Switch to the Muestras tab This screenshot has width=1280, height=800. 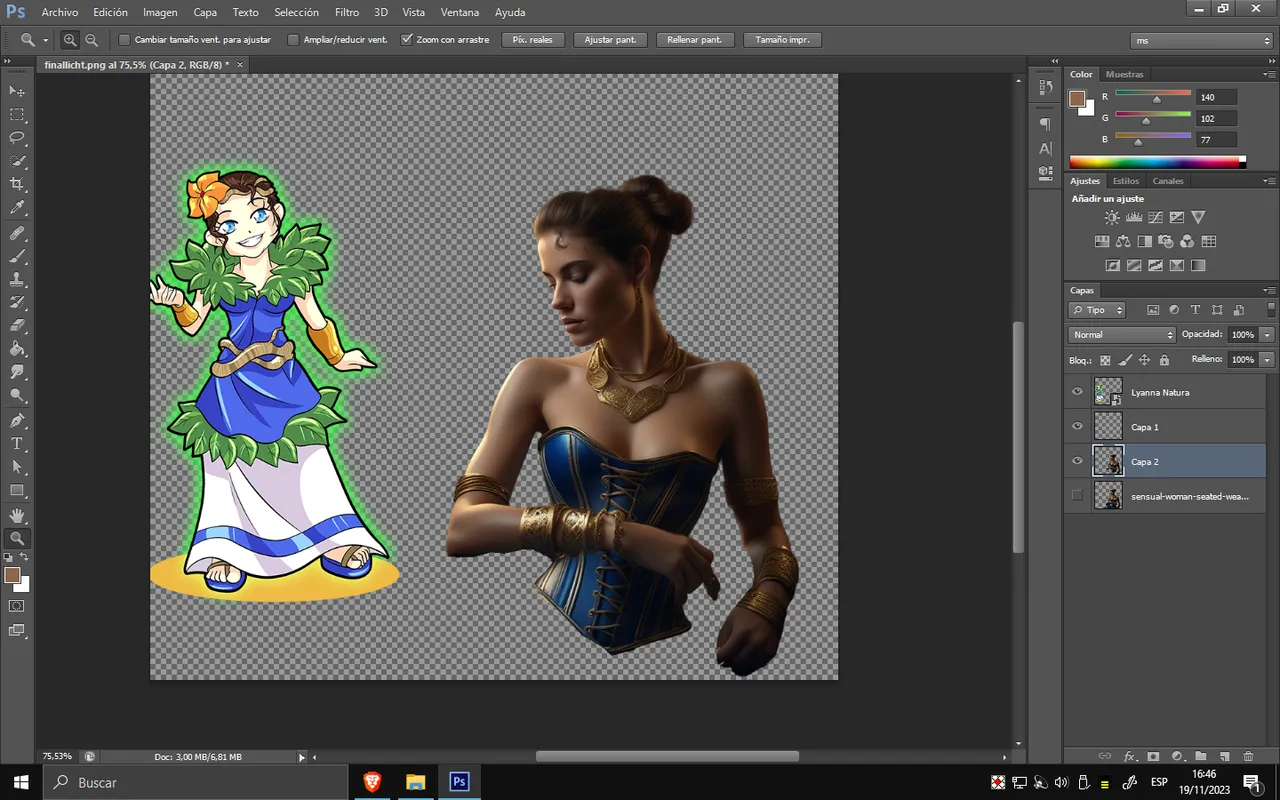tap(1124, 74)
